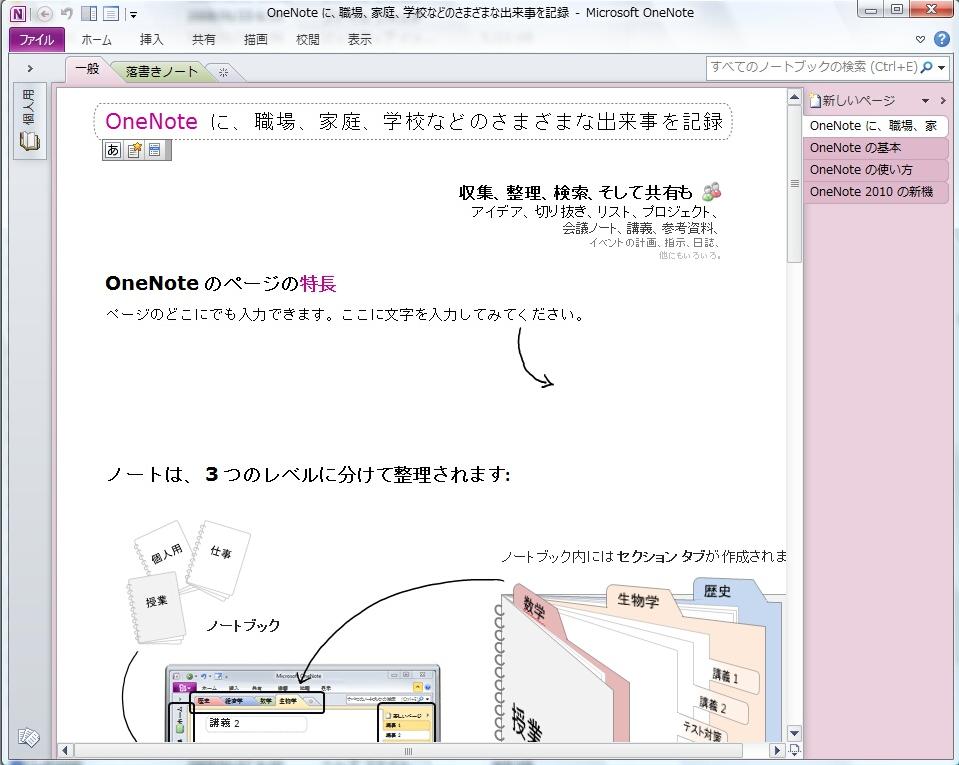Open OneNote Help question mark
The image size is (959, 765).
pos(942,39)
